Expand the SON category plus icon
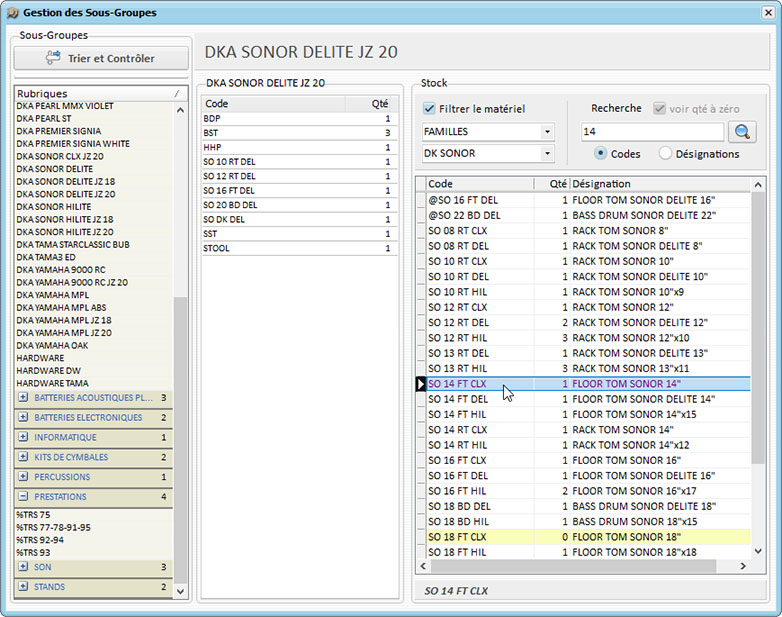This screenshot has height=617, width=782. tap(23, 567)
